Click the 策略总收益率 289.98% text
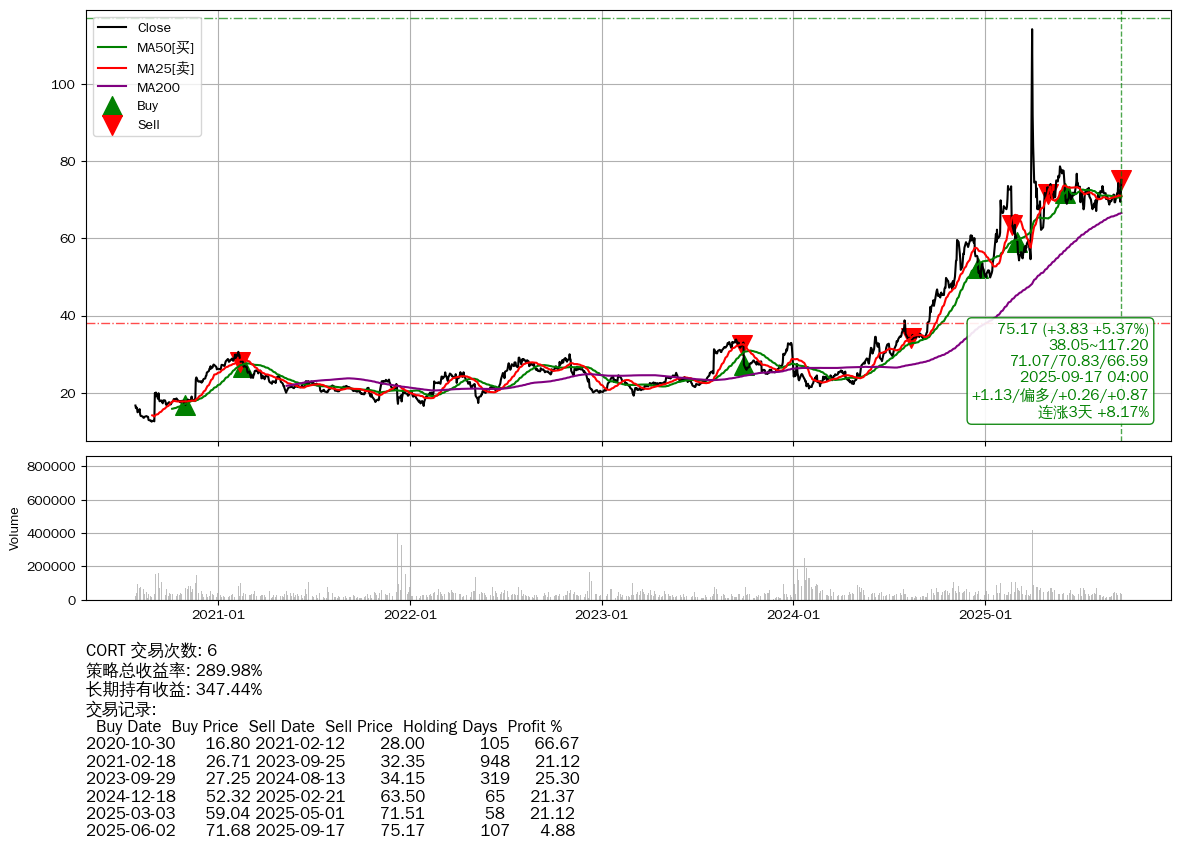 (174, 670)
